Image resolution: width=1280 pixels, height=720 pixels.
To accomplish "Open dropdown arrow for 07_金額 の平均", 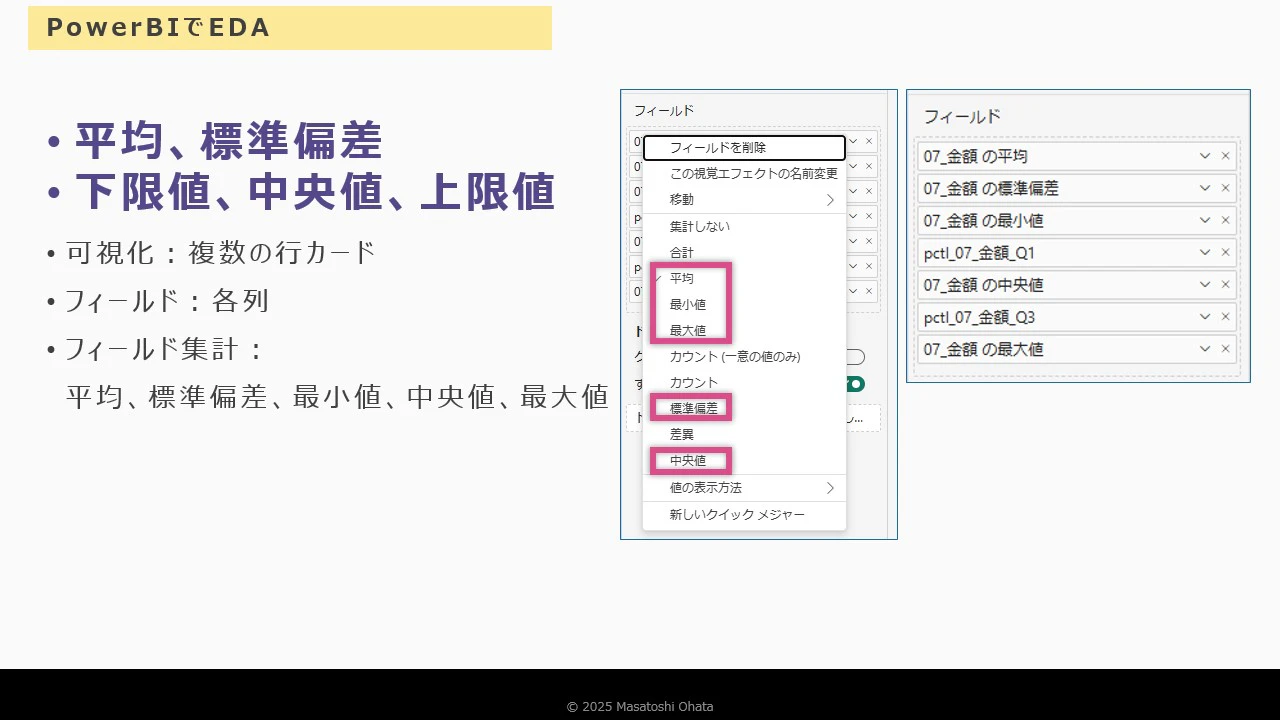I will 1205,156.
